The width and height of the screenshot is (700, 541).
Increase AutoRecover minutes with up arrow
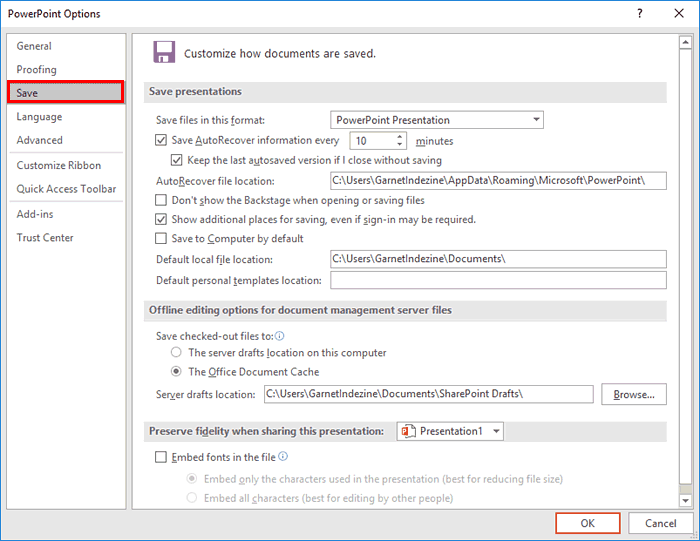coord(400,136)
